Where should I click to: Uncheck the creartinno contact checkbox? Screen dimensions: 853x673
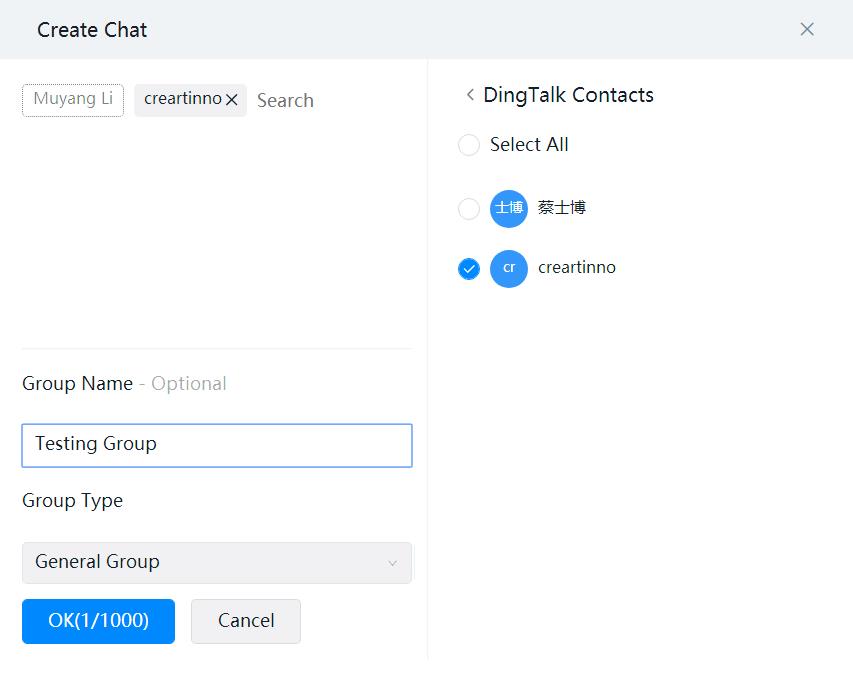pyautogui.click(x=469, y=269)
